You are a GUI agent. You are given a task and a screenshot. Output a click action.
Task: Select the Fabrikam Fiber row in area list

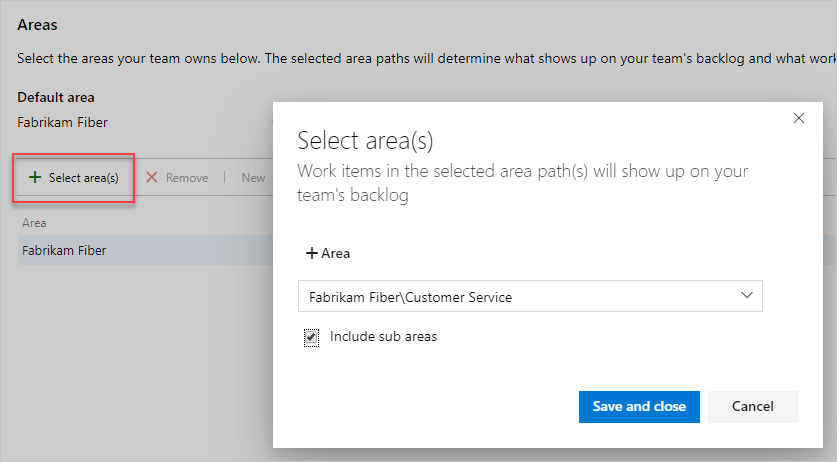pyautogui.click(x=64, y=251)
